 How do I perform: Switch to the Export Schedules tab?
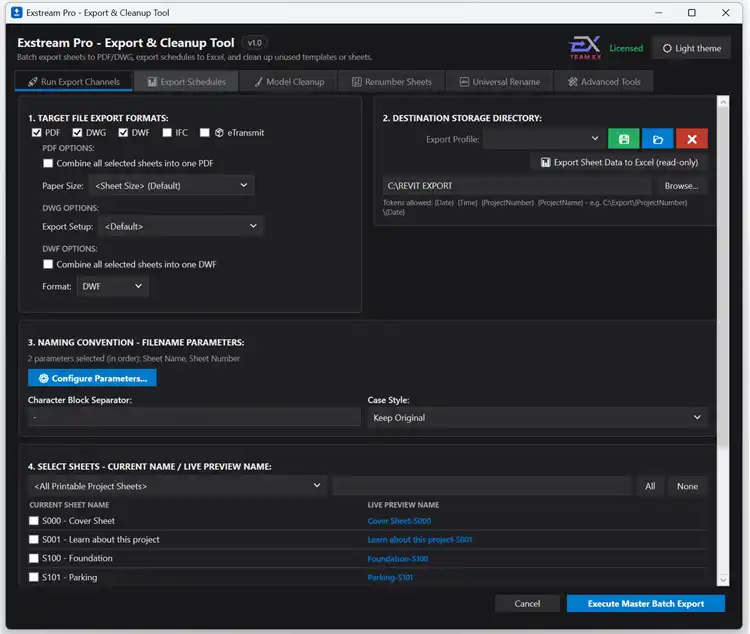click(187, 82)
